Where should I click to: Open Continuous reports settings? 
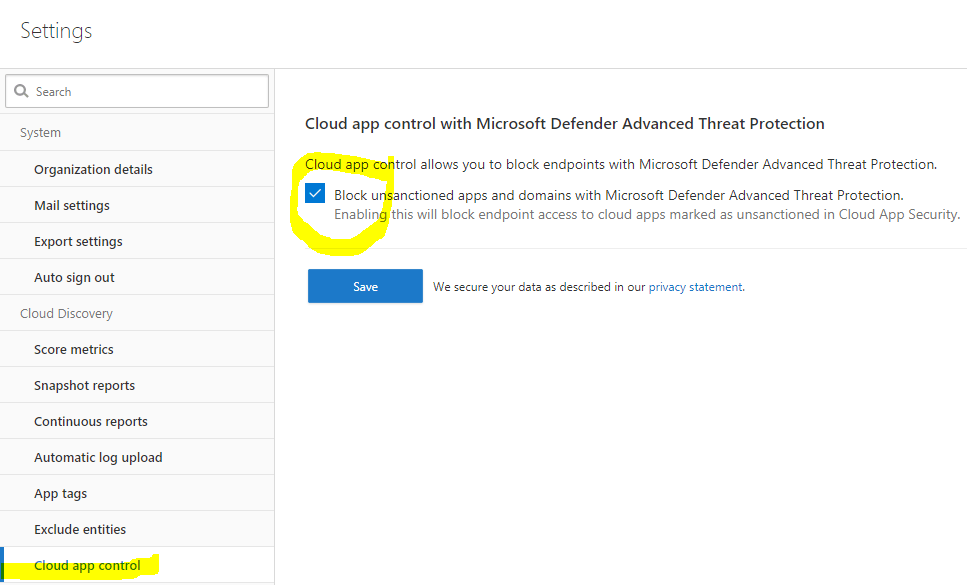coord(91,421)
